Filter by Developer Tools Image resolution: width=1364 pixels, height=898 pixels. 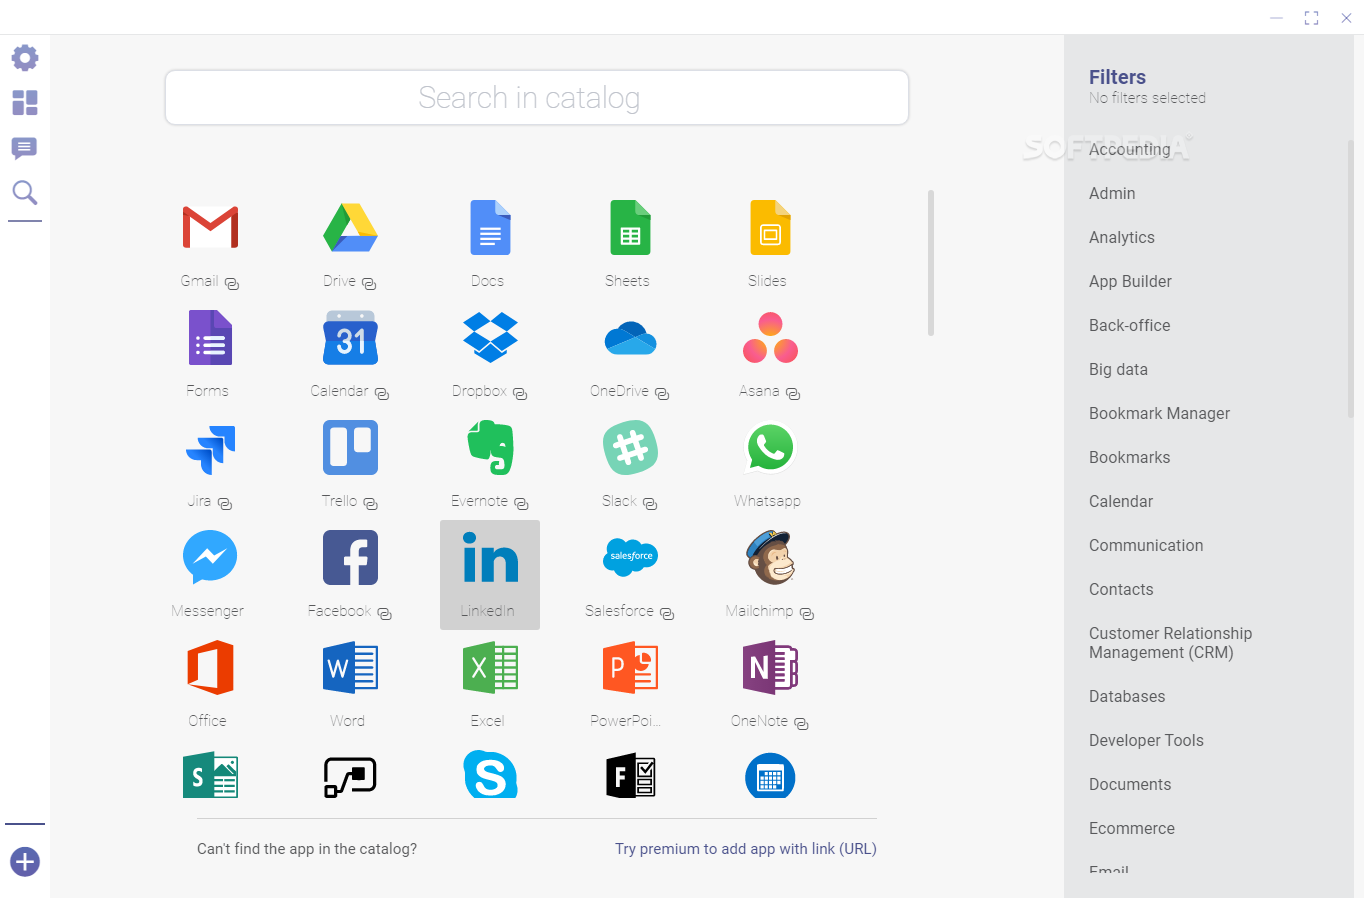1146,740
